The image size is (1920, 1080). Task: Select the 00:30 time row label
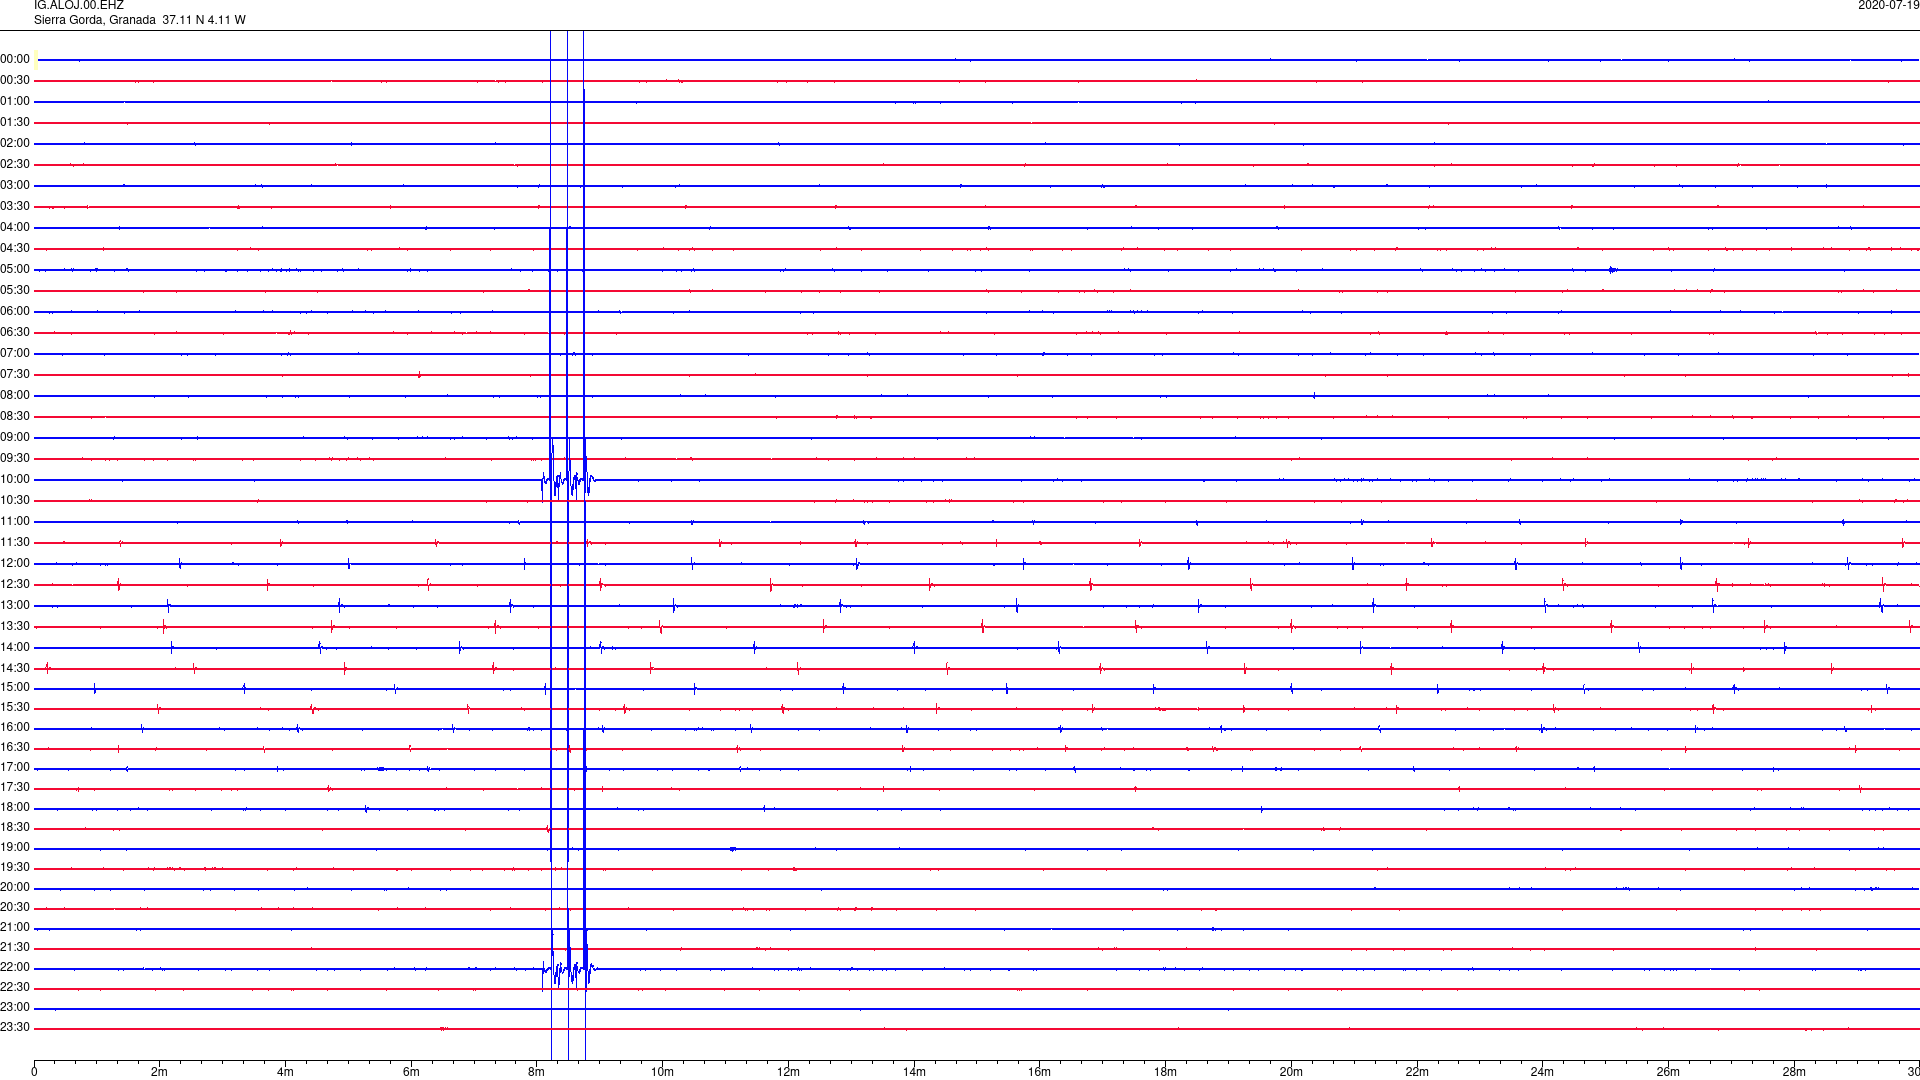tap(15, 80)
